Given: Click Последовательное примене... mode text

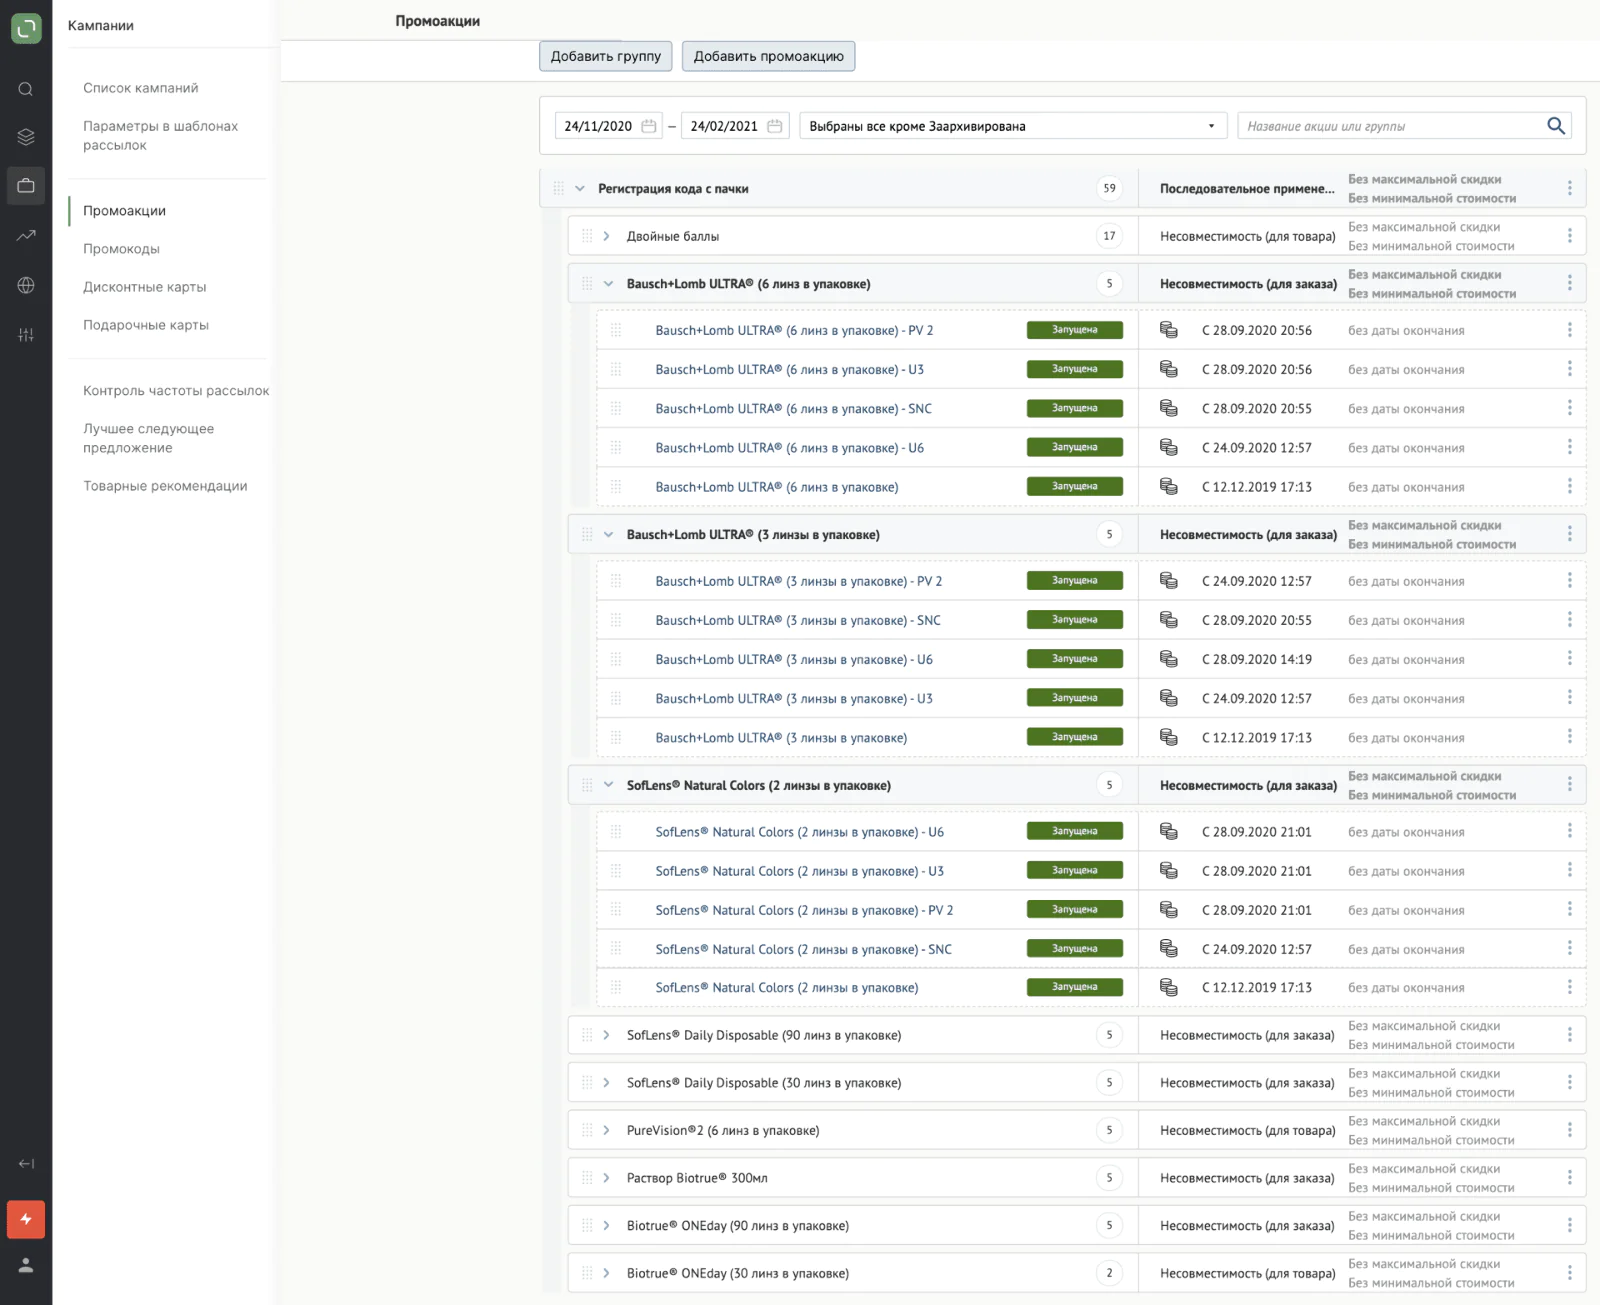Looking at the screenshot, I should (1247, 188).
